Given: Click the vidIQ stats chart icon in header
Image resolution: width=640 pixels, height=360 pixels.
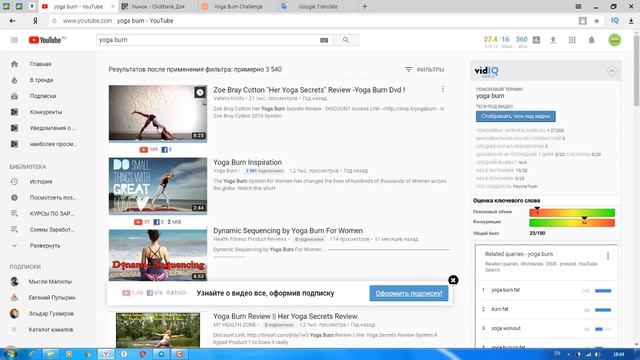Looking at the screenshot, I should (536, 40).
